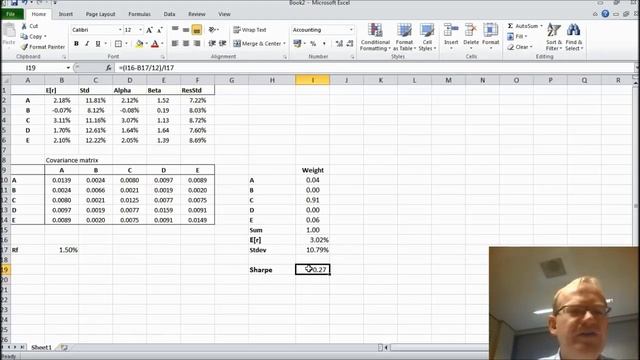
Task: Open Sort & Filter
Action: click(554, 37)
